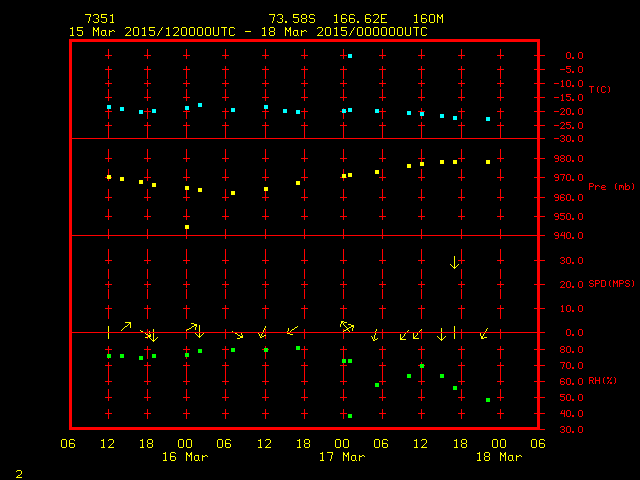
Task: Click the UTC date range title line
Action: (x=248, y=32)
